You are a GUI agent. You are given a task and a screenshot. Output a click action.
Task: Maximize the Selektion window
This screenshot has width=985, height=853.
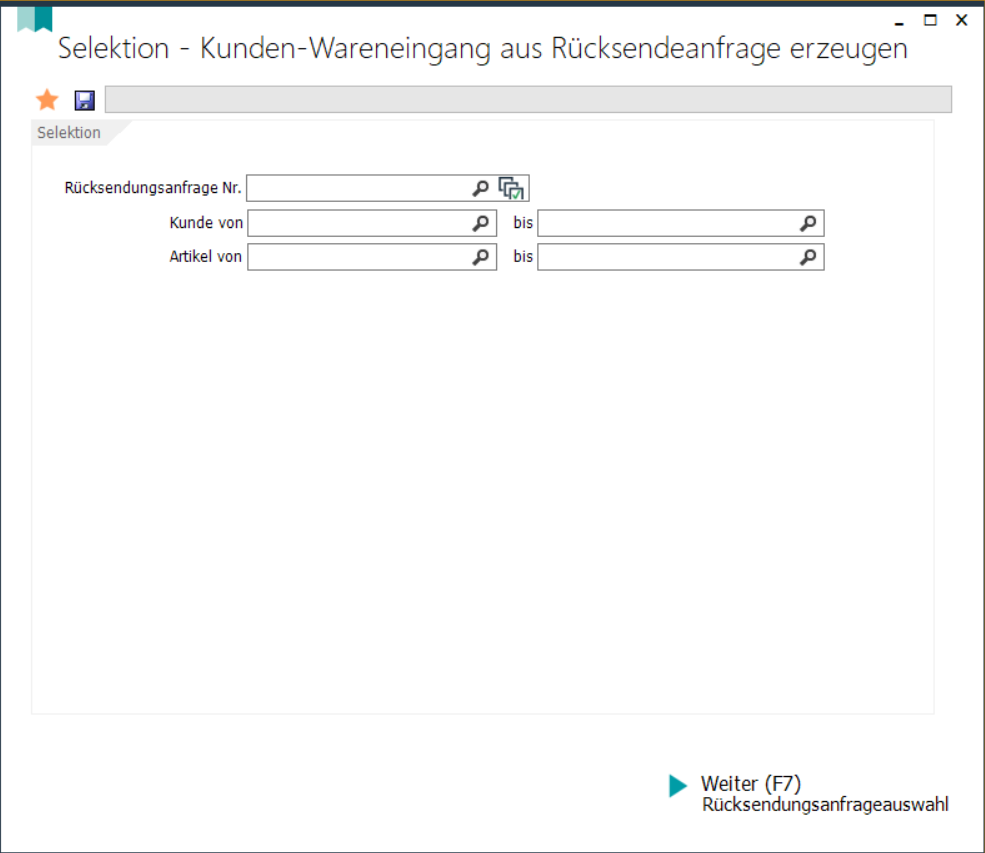[x=930, y=20]
